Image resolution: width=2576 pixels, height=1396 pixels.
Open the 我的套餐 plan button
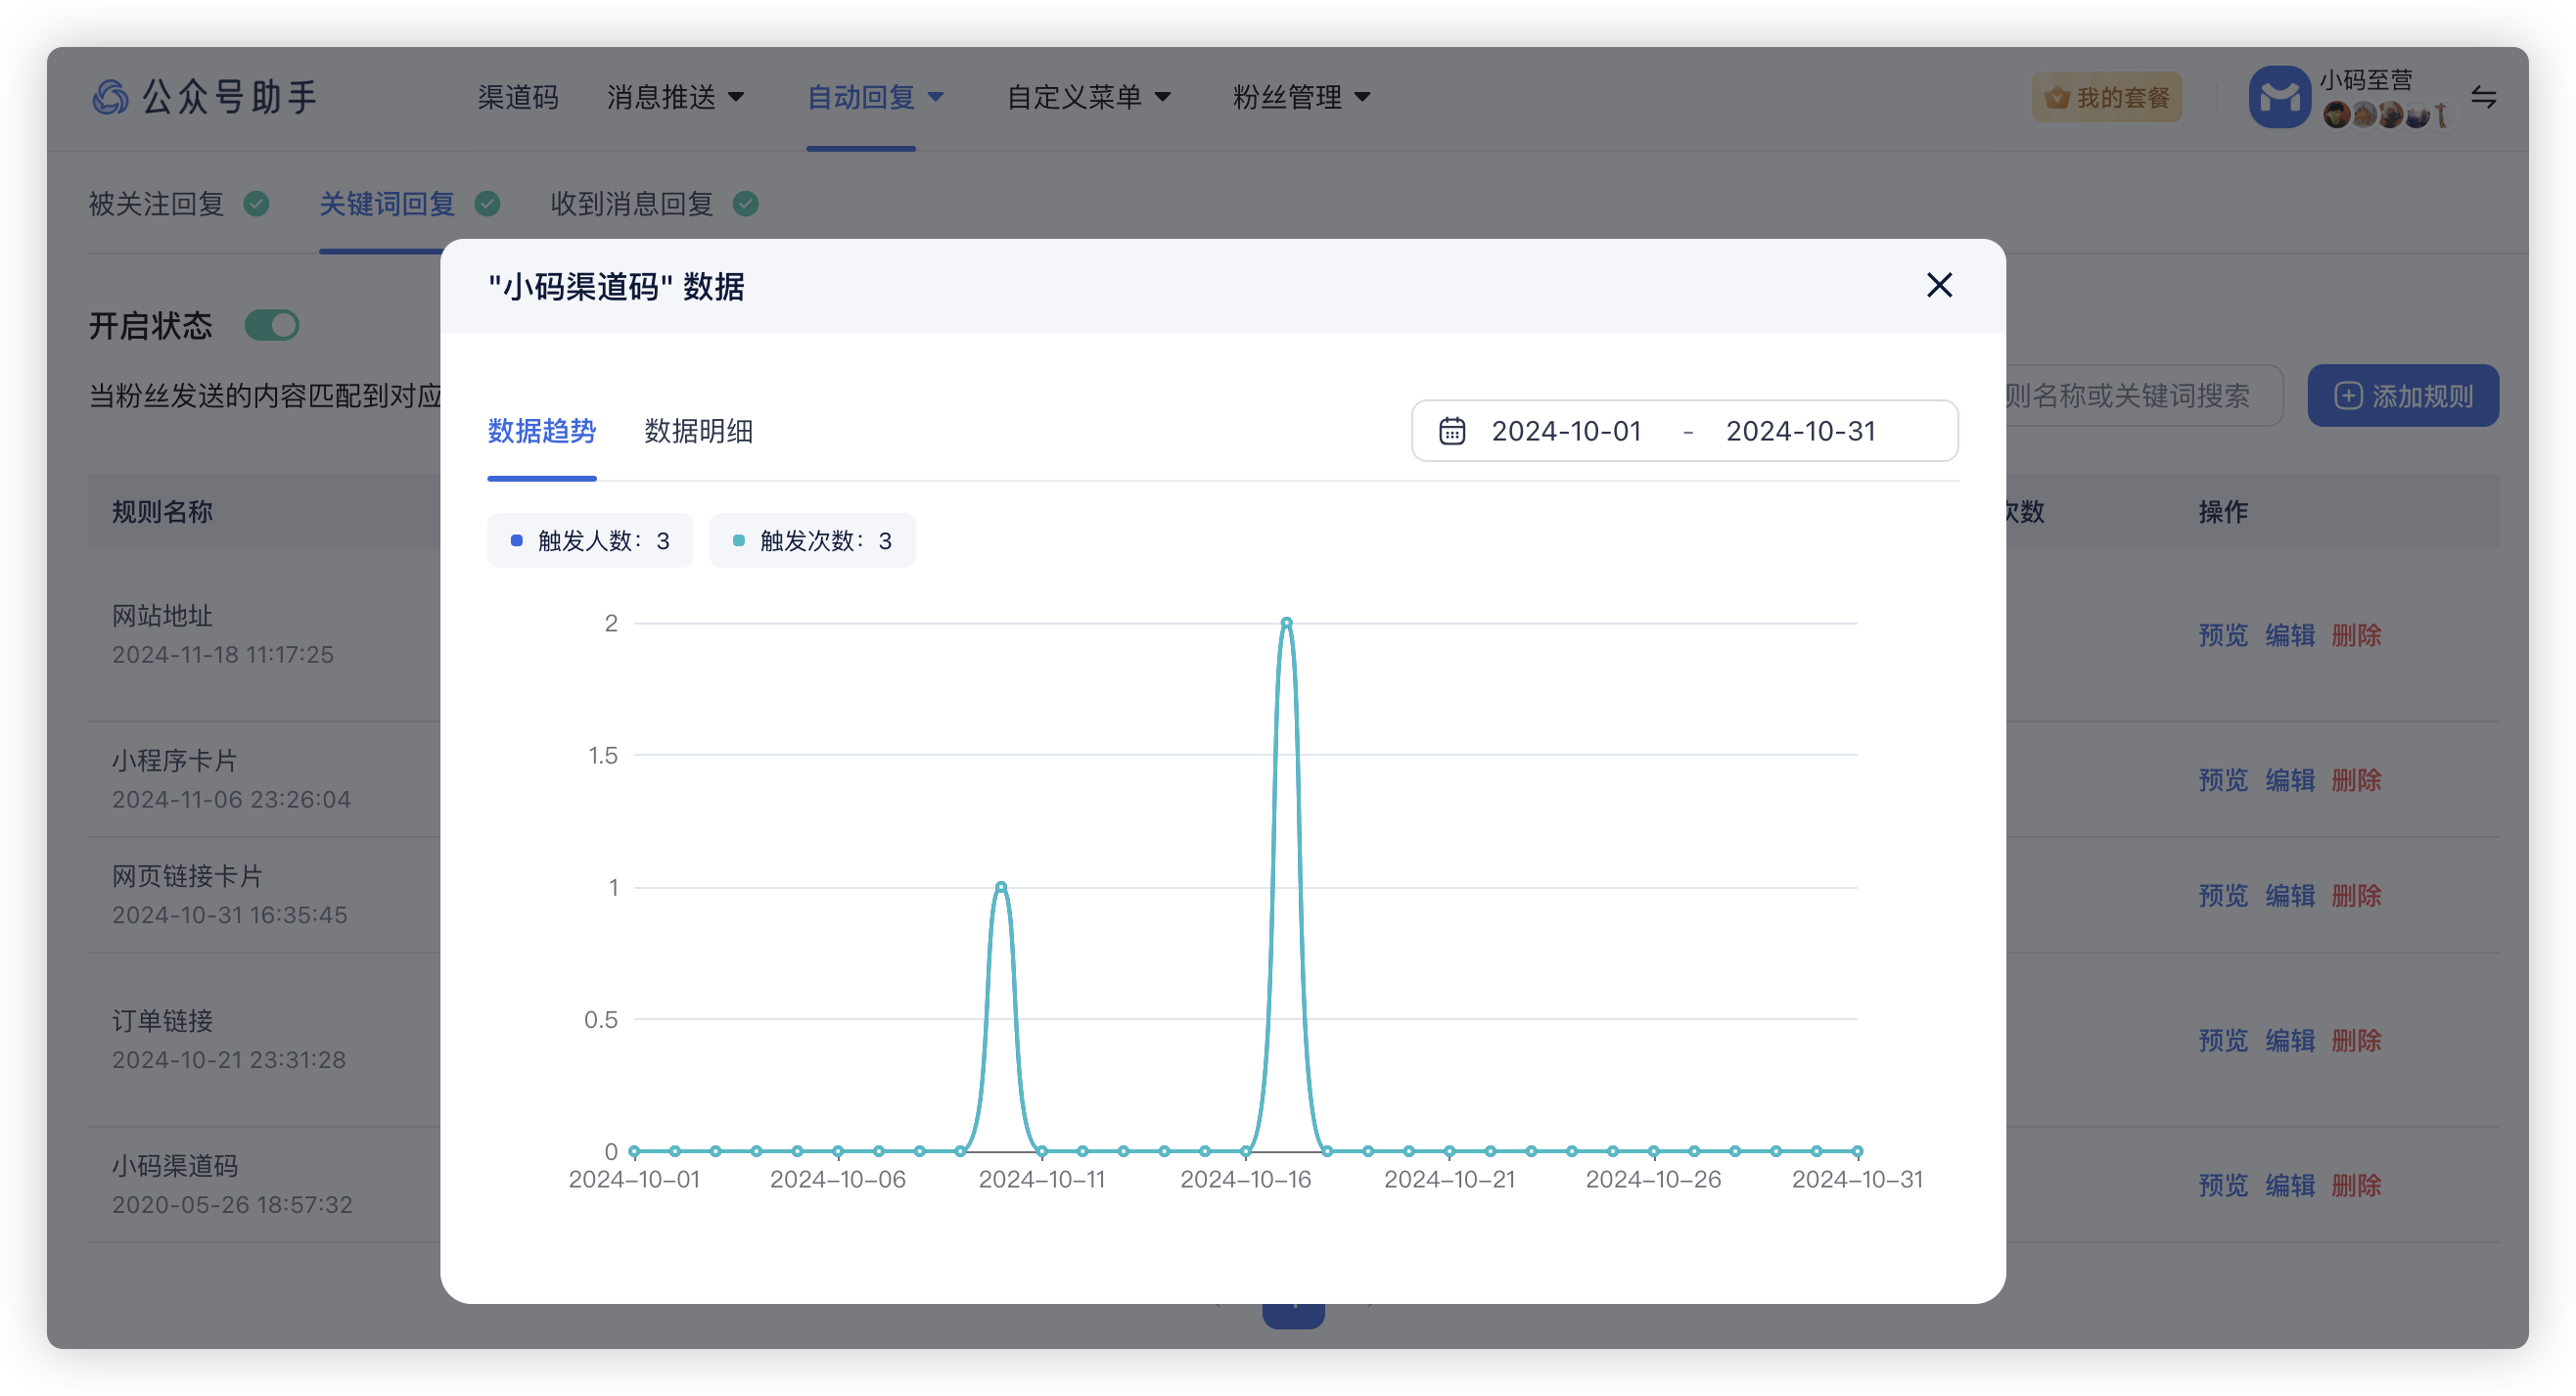coord(2106,97)
